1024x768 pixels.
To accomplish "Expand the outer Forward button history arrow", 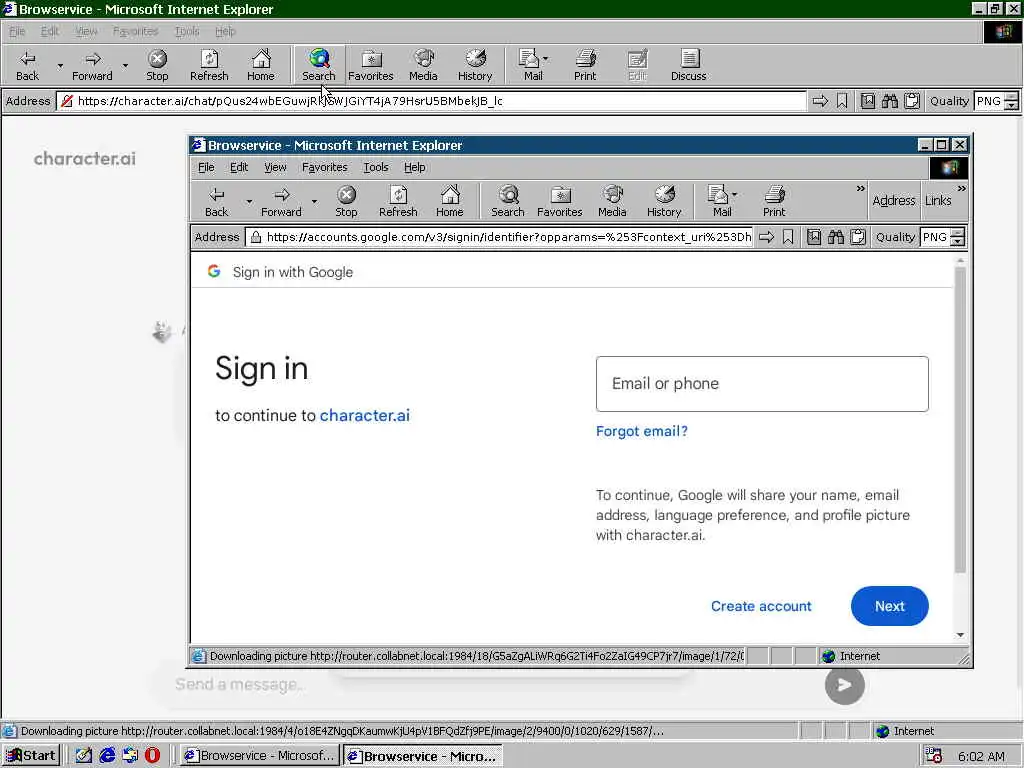I will tap(125, 65).
